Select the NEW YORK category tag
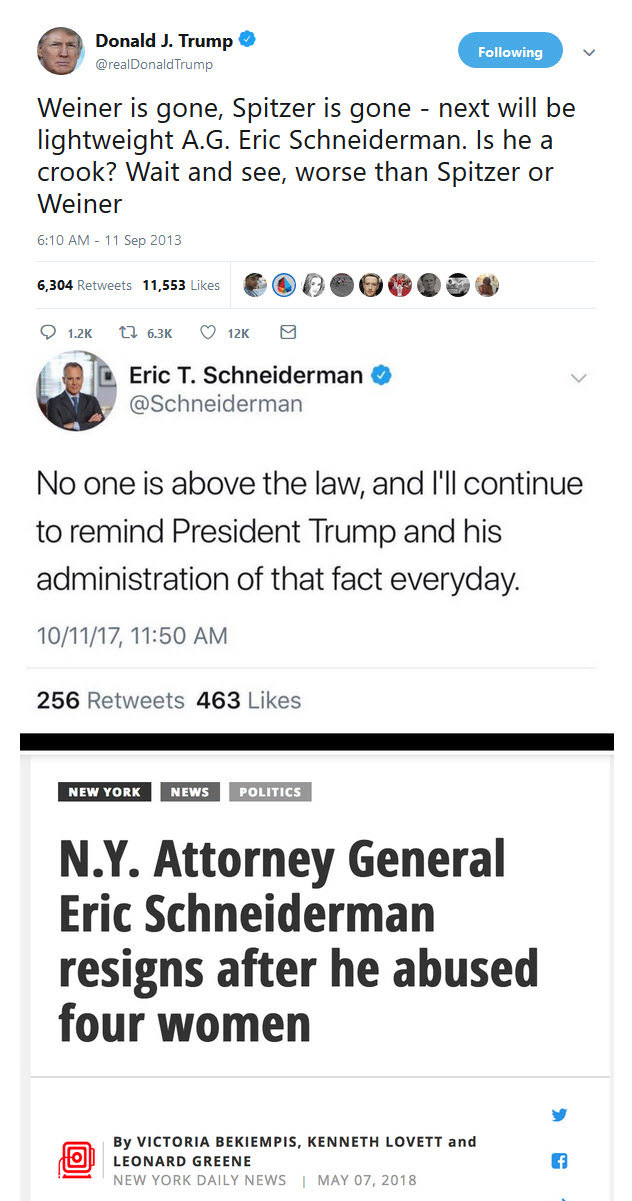 (105, 792)
